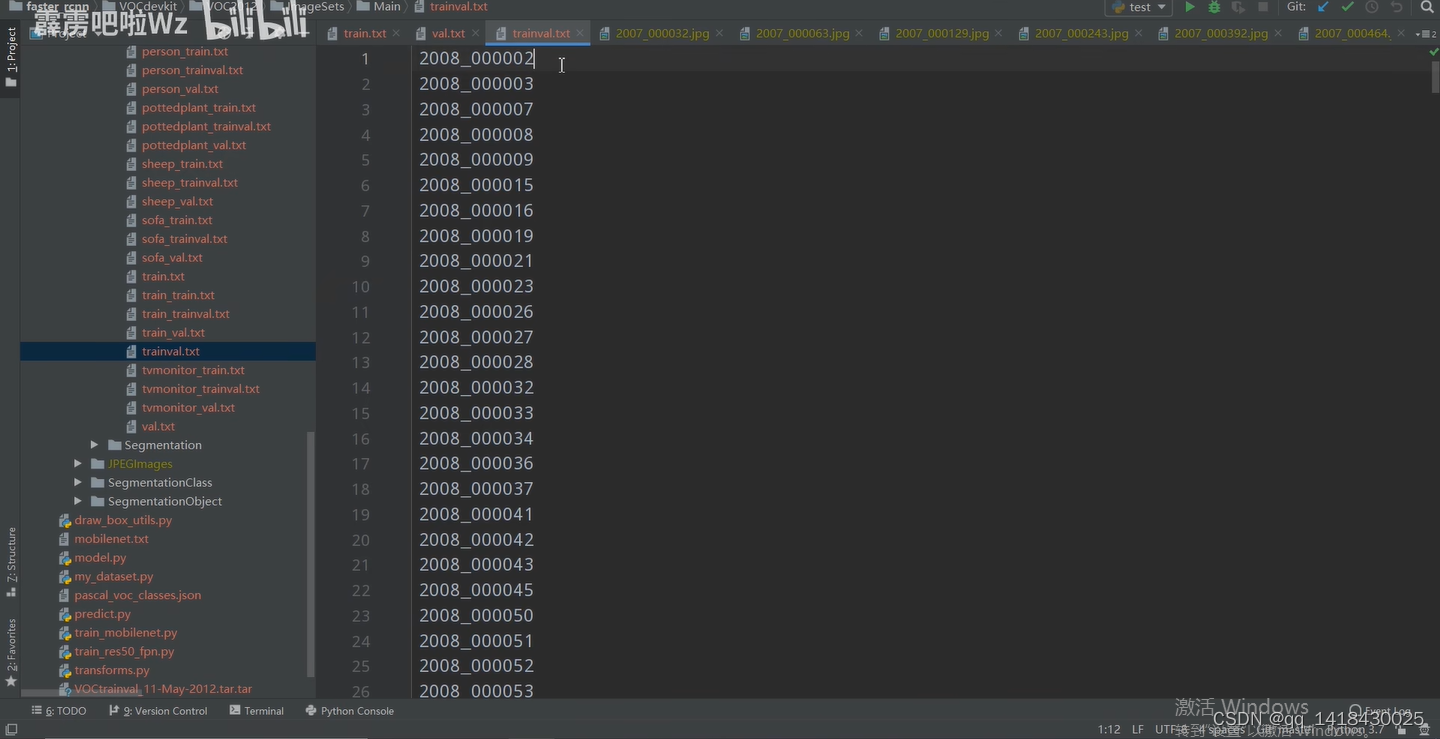The width and height of the screenshot is (1440, 739).
Task: Revert changes with Git undo arrow
Action: 1397,7
